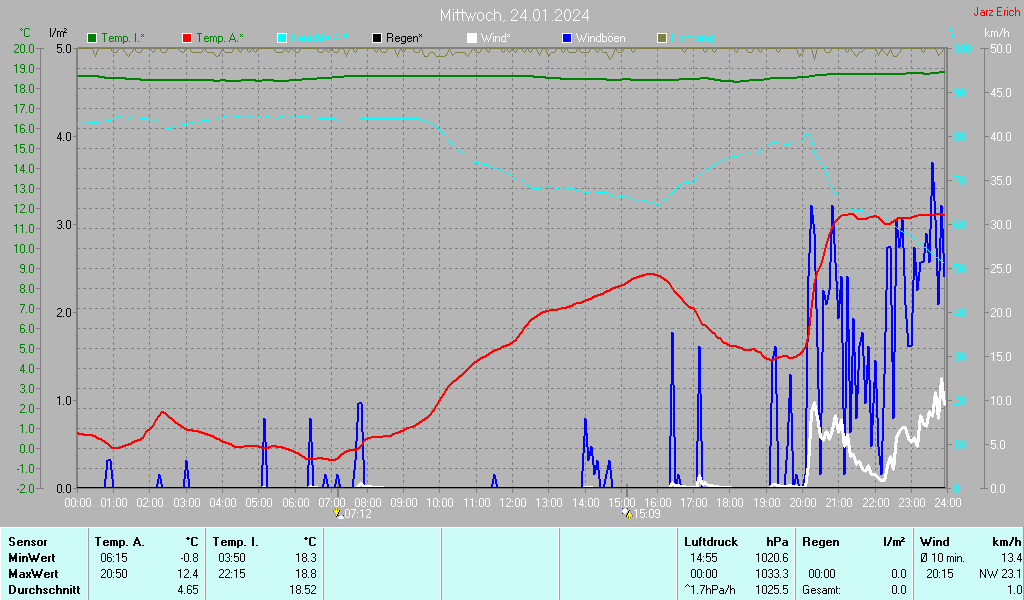This screenshot has width=1024, height=600.
Task: Click the '50.0' wind speed axis label
Action: tap(1000, 49)
